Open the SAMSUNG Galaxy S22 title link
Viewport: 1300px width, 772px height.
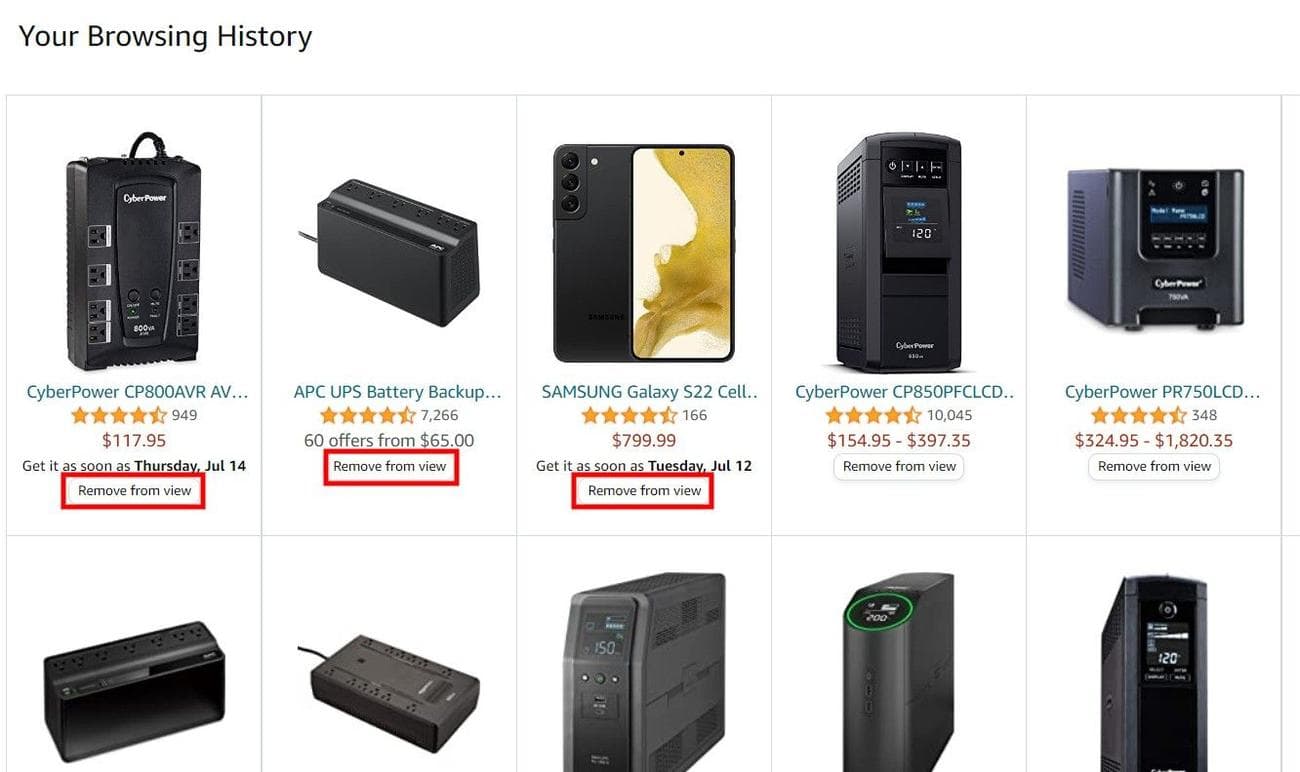(x=650, y=392)
